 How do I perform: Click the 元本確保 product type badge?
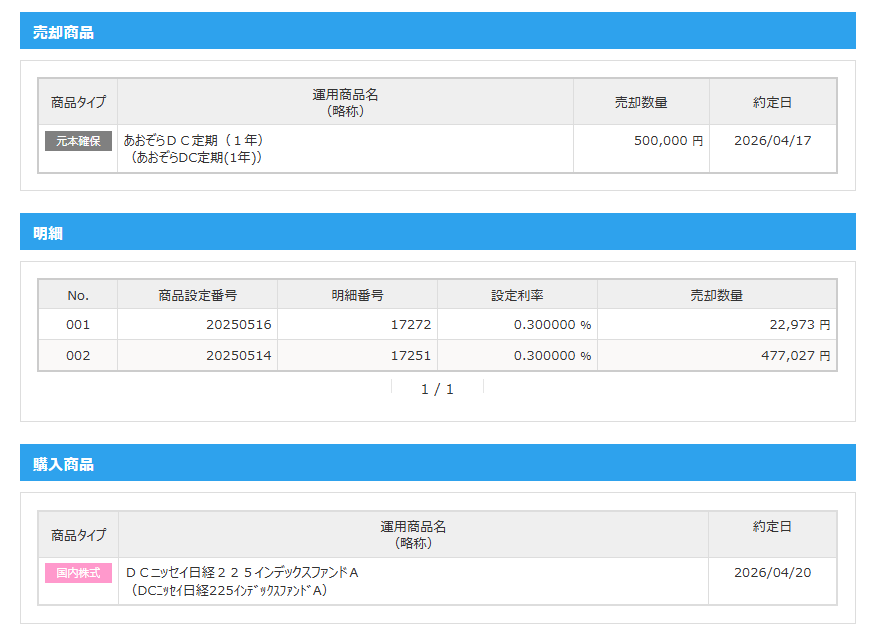click(x=78, y=141)
